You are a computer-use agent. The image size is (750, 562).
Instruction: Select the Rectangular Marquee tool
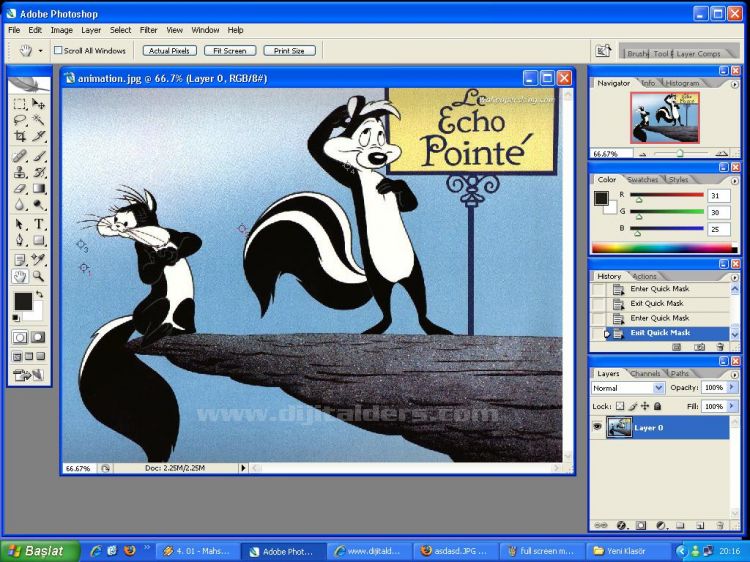[x=20, y=104]
